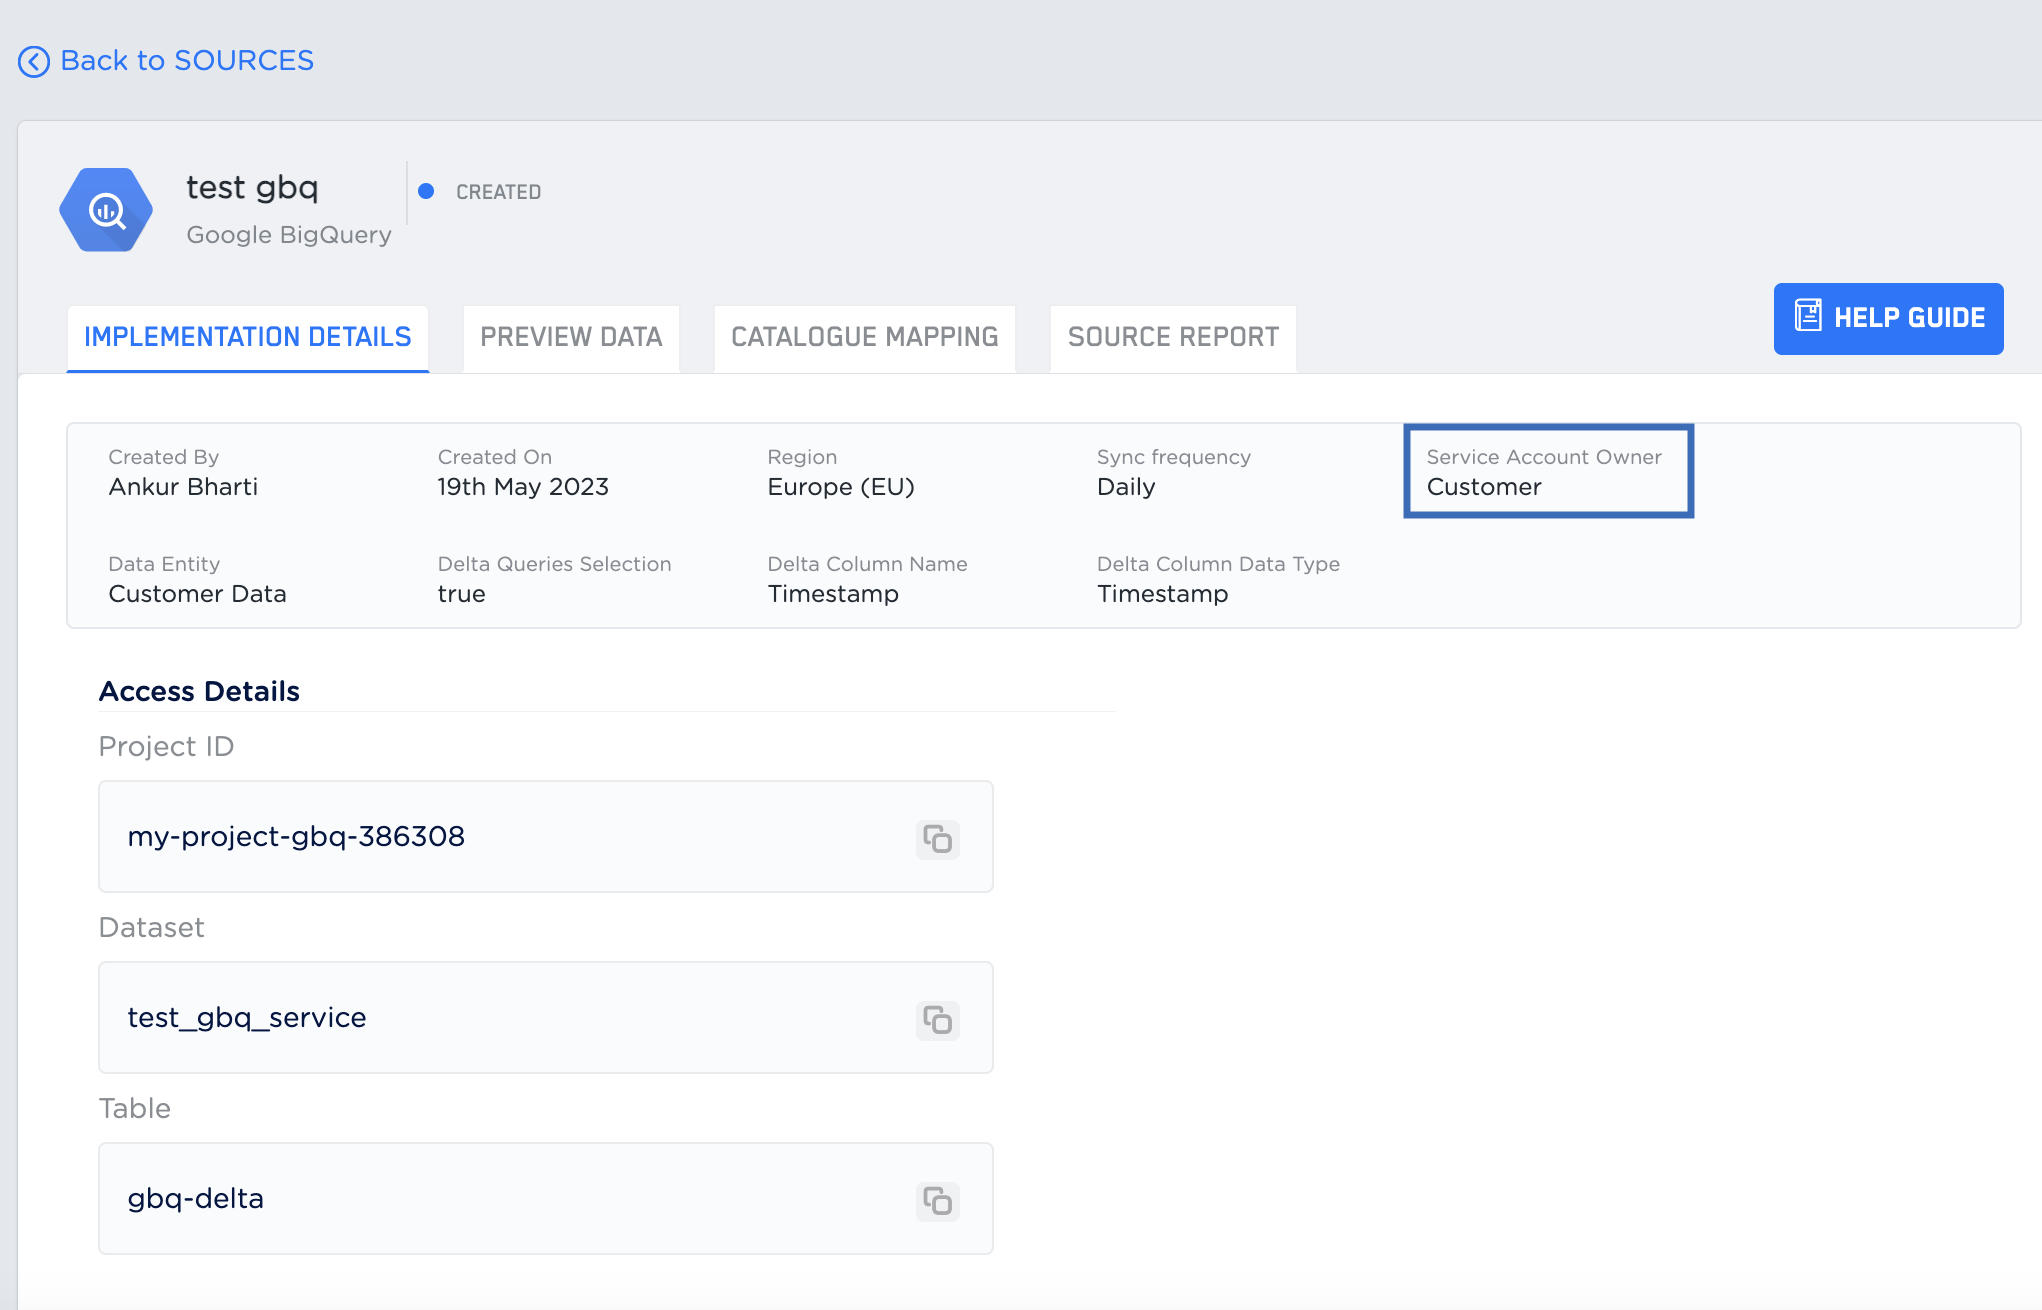Copy the Dataset name value

click(x=937, y=1020)
